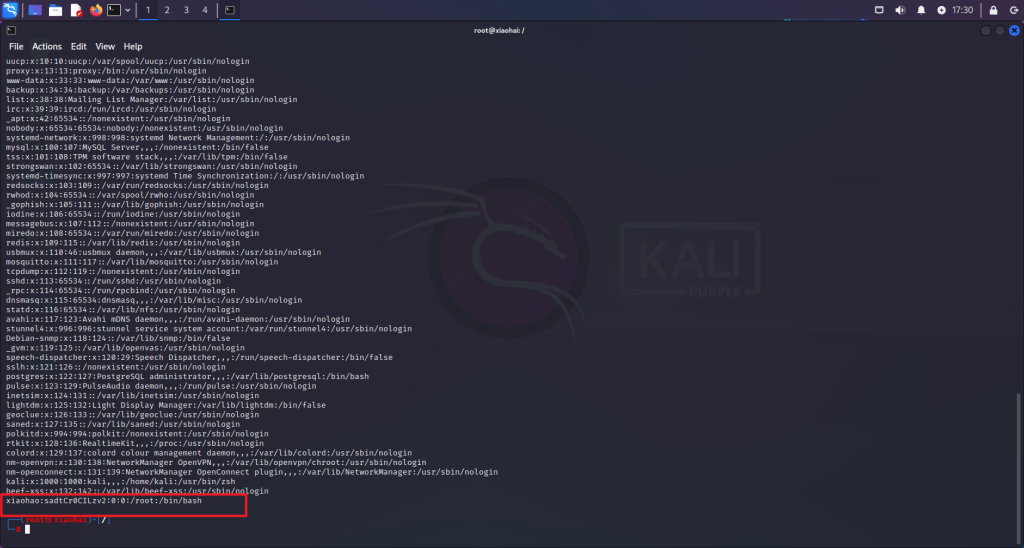Click the pulse PulseAudio daemon line
Screen dimensions: 1024x548
point(161,386)
